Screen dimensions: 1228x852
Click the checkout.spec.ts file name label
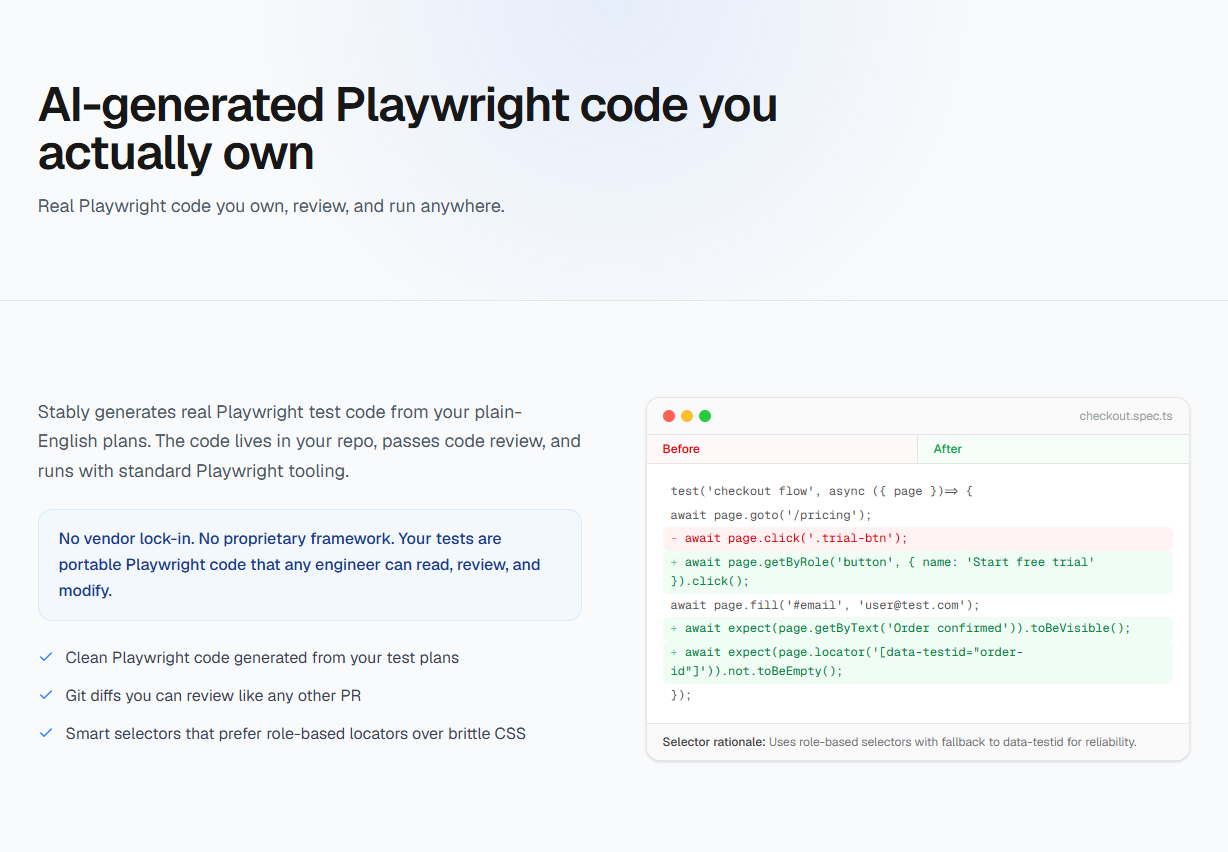1126,416
